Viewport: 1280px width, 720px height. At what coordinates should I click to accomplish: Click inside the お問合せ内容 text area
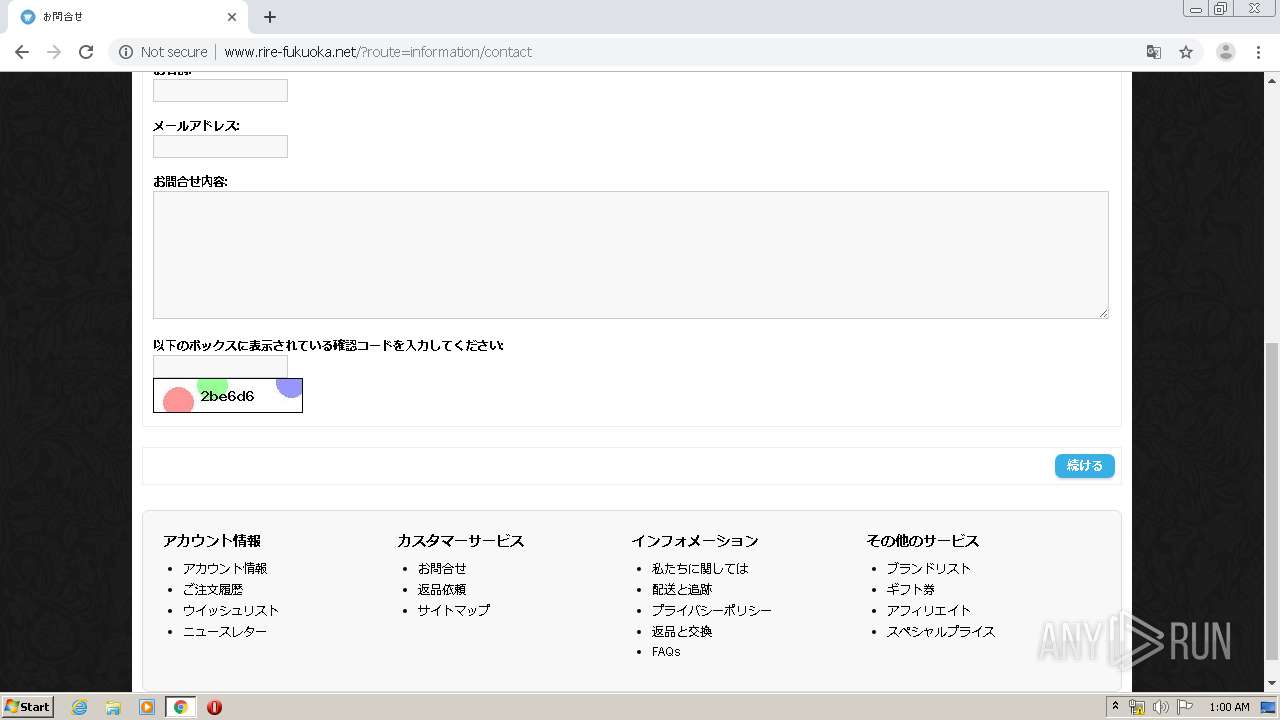[x=630, y=255]
